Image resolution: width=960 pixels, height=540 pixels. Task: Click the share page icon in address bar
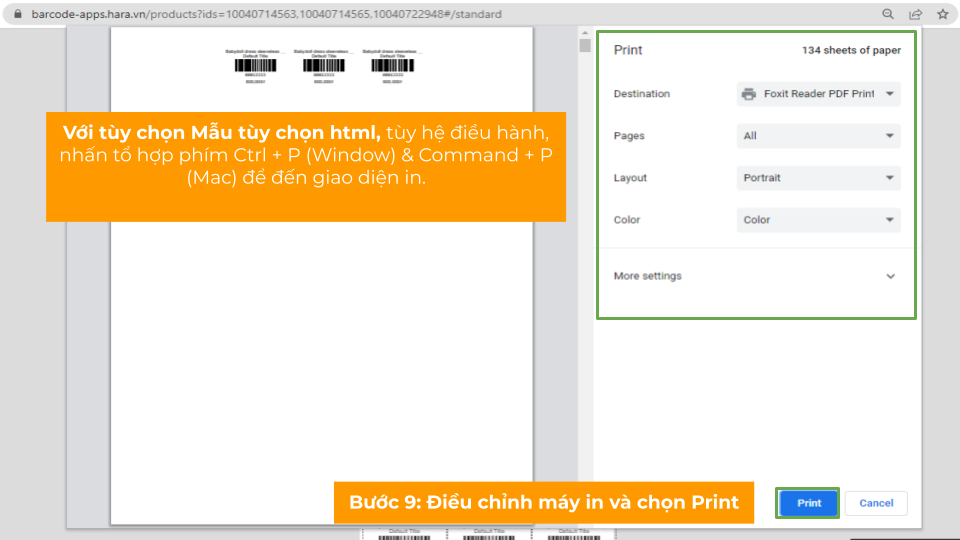coord(915,15)
